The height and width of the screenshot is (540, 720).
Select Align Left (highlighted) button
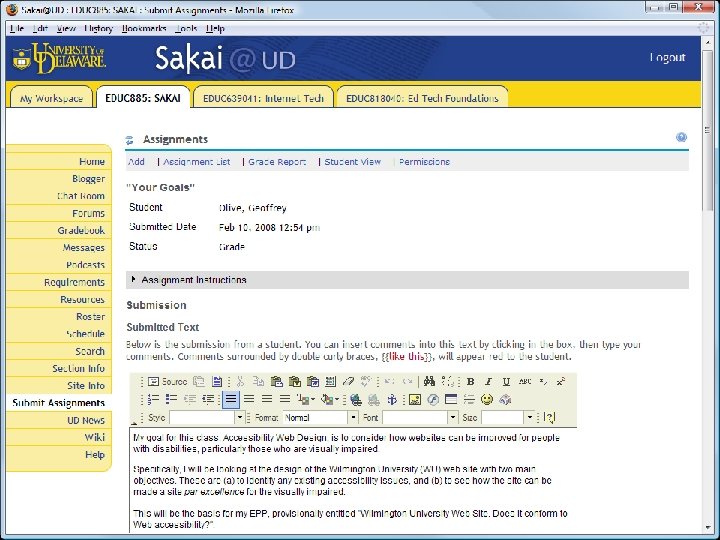231,399
